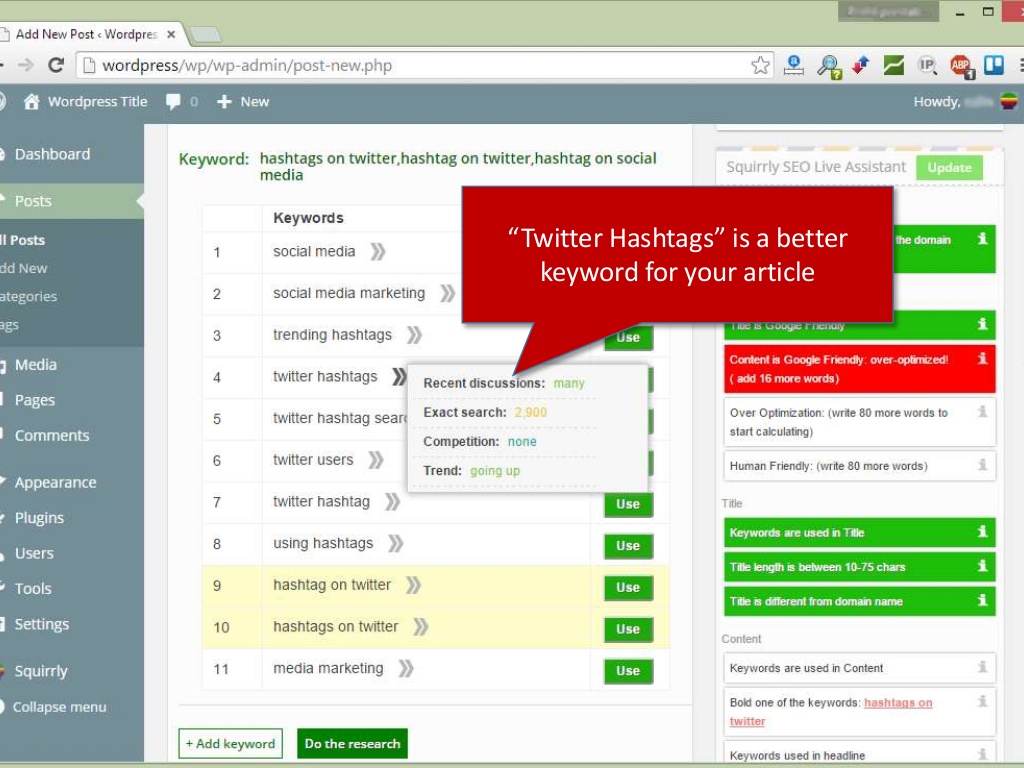Bookmark this page with the star icon

[760, 65]
